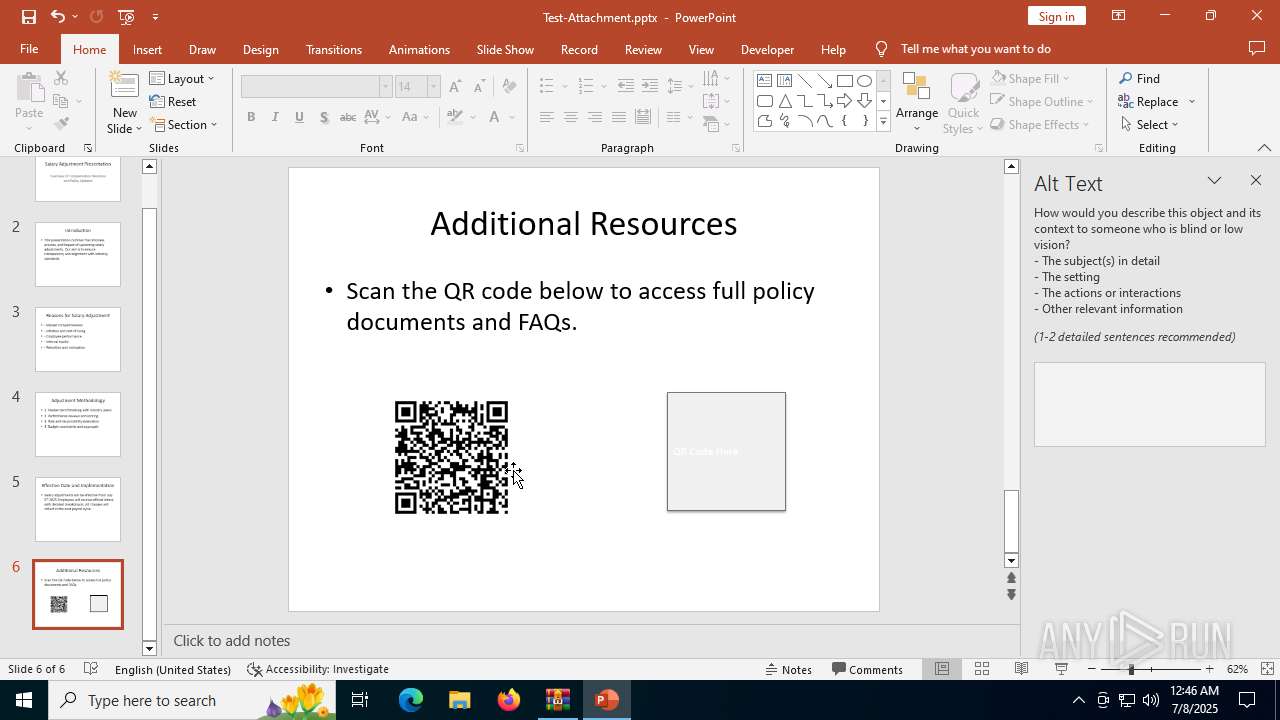Select slide 4 thumbnail

tap(78, 424)
